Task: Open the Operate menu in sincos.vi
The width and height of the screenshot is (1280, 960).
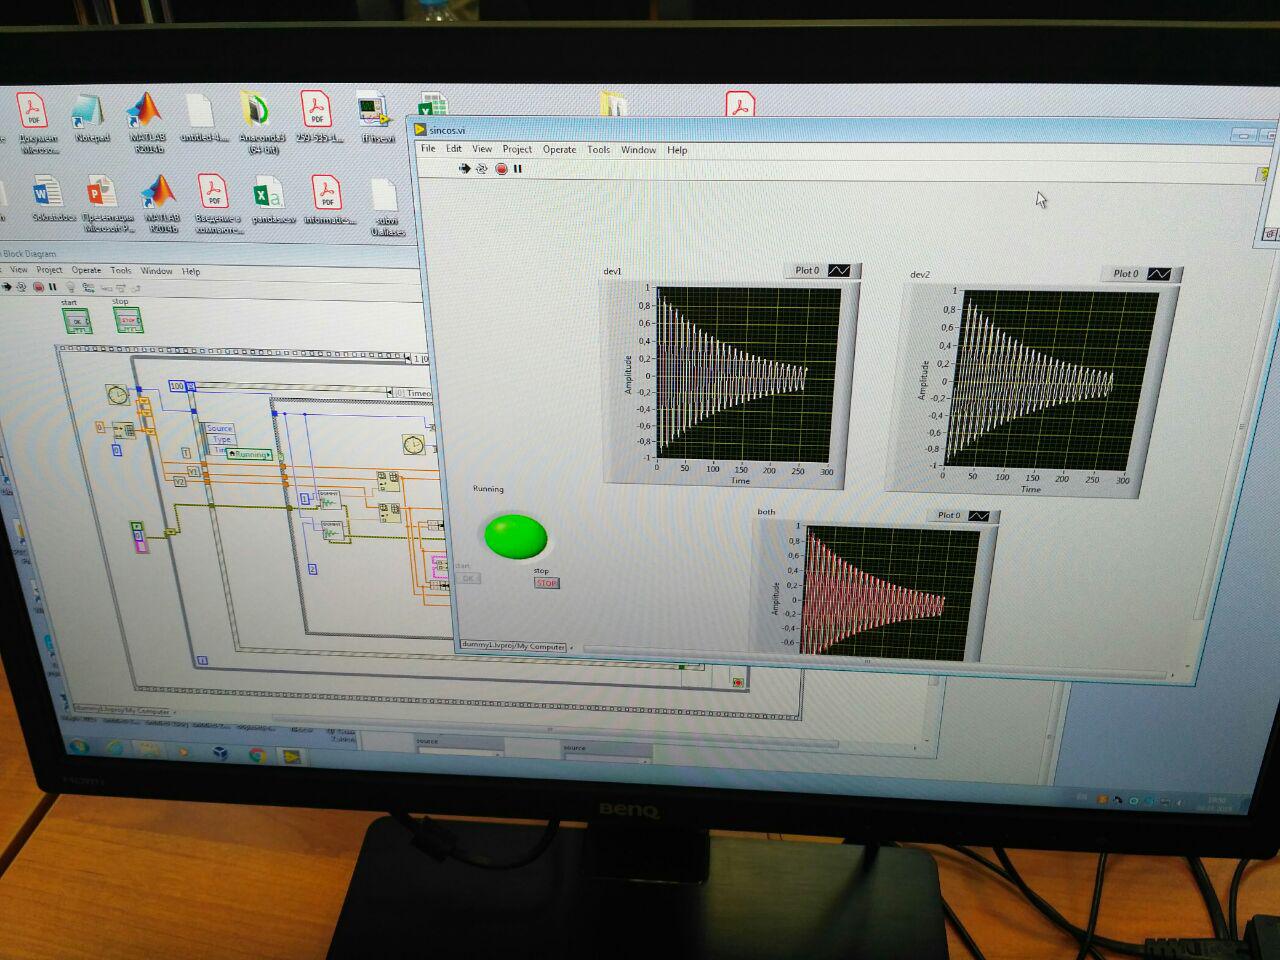Action: pos(559,150)
